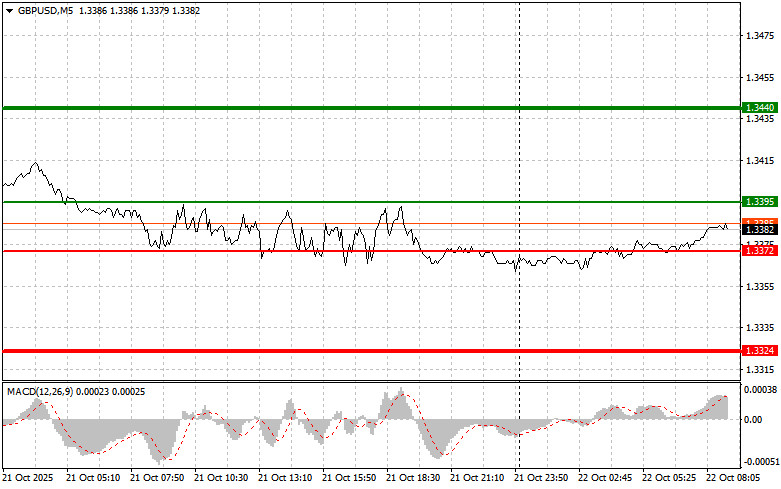Viewport: 781px width, 489px height.
Task: Click the 21 Oct 05:10 time label
Action: pos(93,478)
